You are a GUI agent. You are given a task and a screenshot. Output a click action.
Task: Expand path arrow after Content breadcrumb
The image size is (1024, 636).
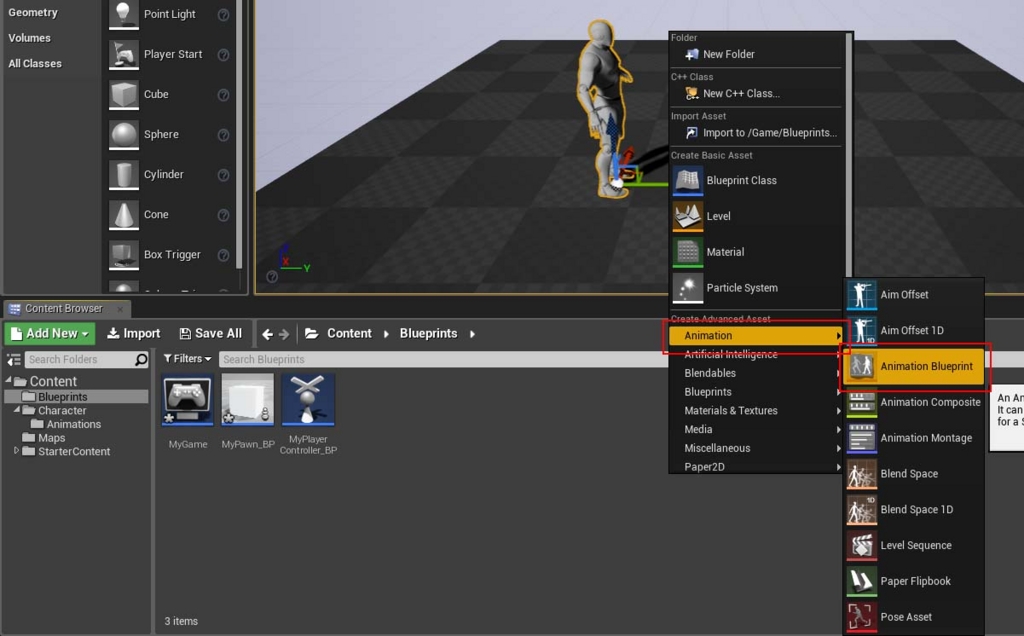click(x=386, y=334)
